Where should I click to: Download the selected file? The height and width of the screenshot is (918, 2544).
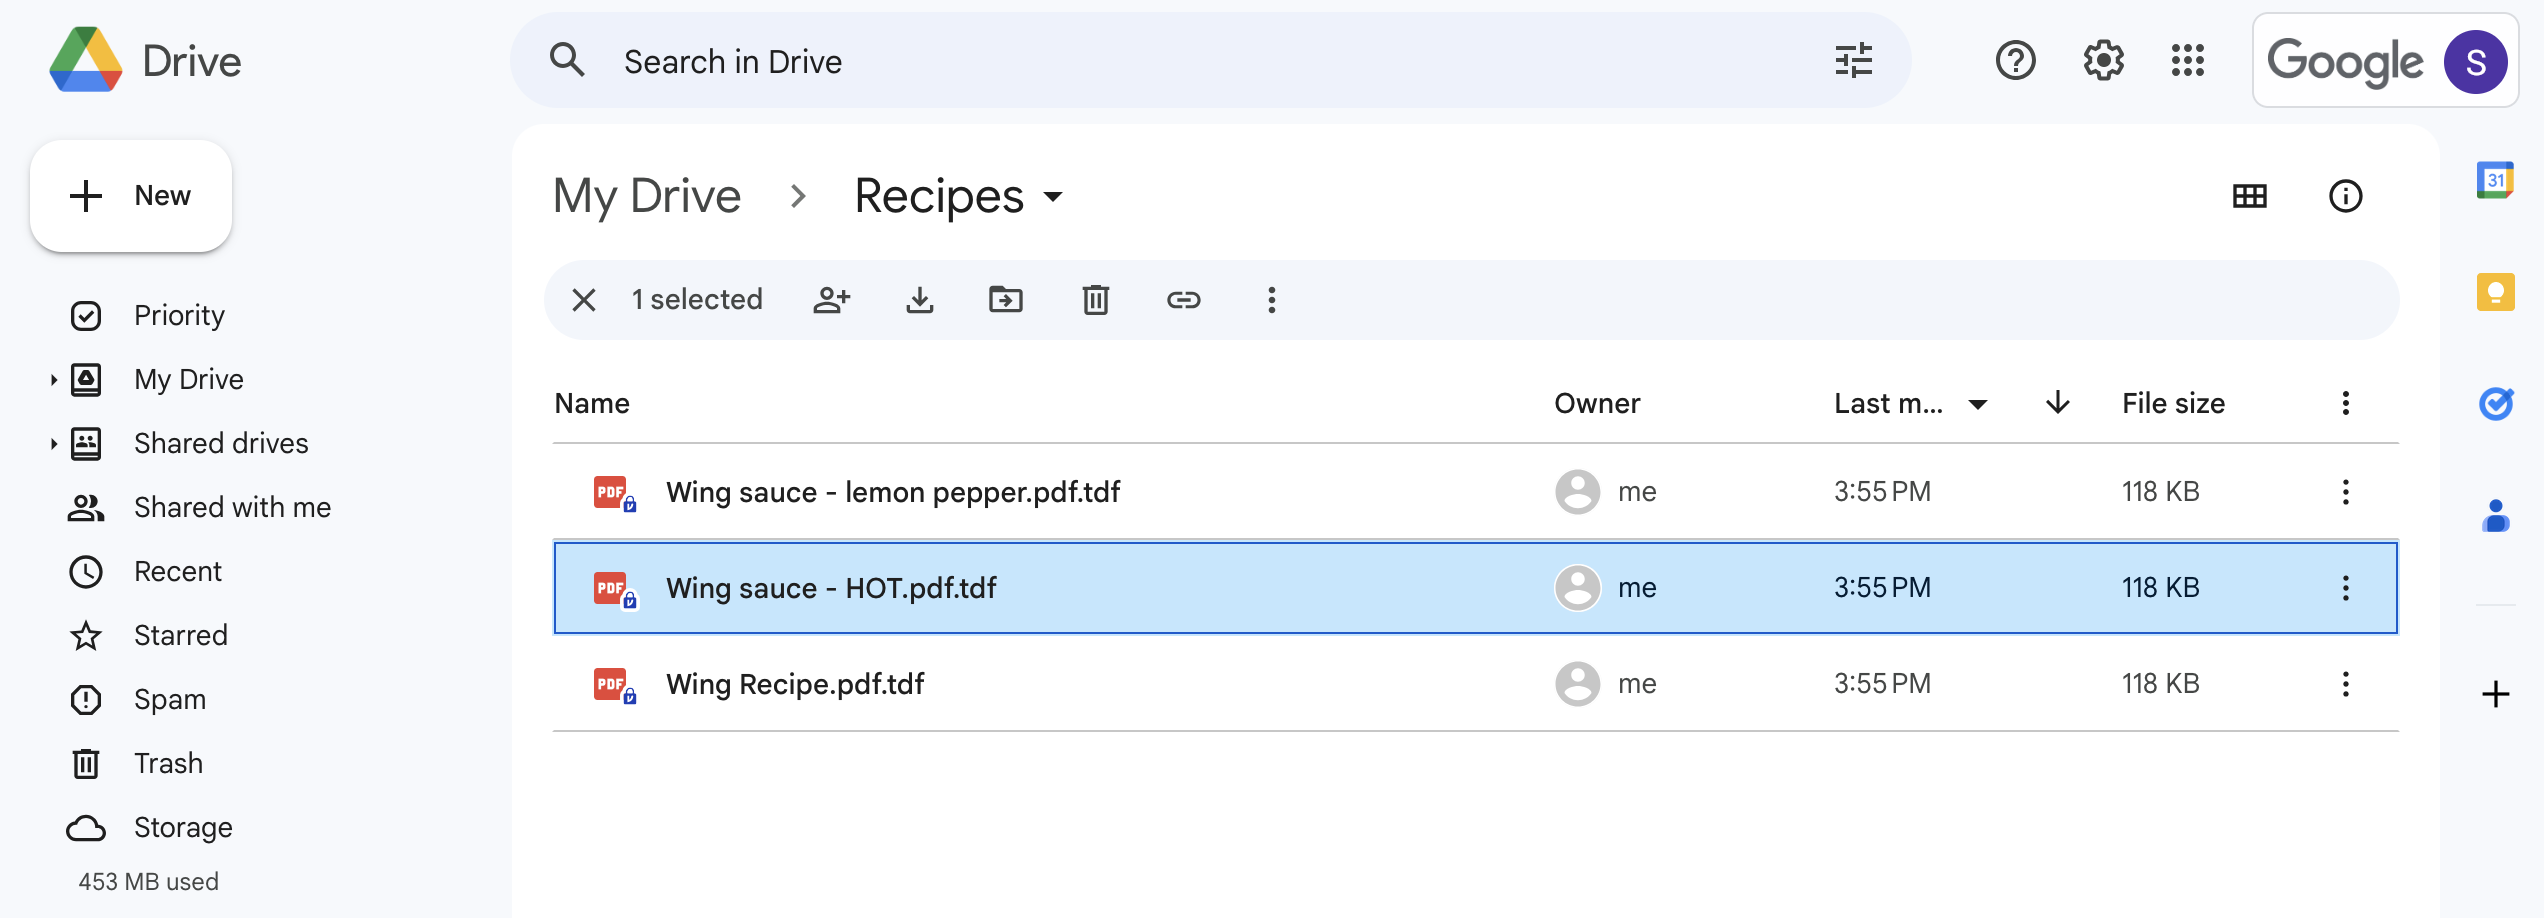click(x=920, y=300)
